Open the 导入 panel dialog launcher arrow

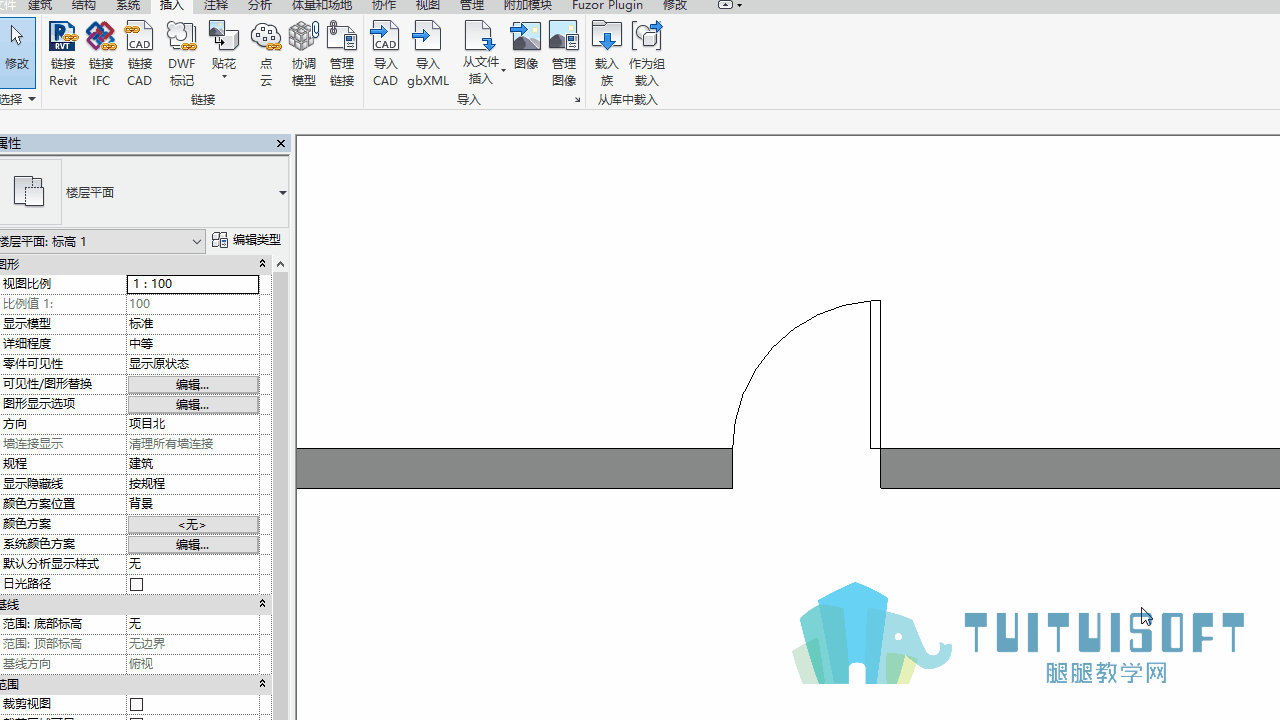point(577,100)
